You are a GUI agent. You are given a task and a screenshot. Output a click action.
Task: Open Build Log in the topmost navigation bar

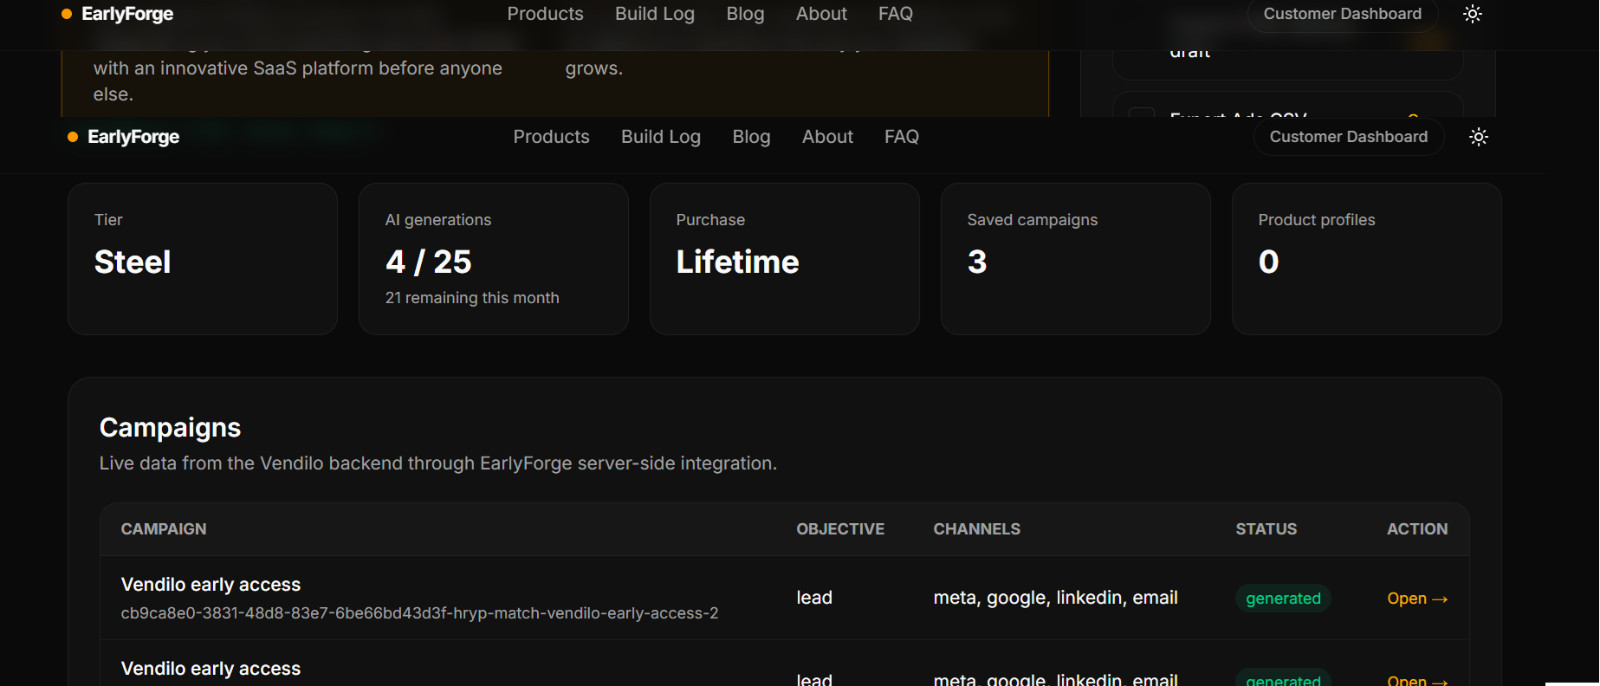coord(655,14)
